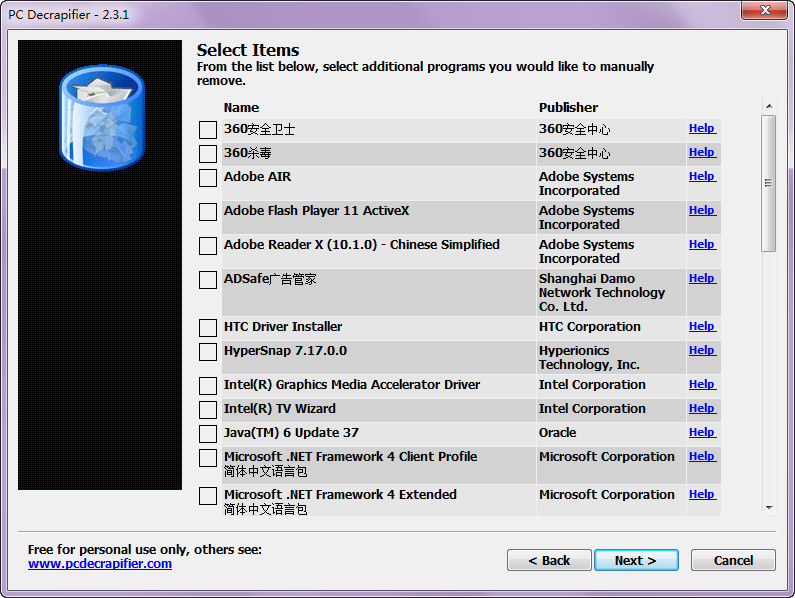Screen dimensions: 795x598
Task: Open Help link for Adobe Flash Player
Action: click(x=701, y=211)
